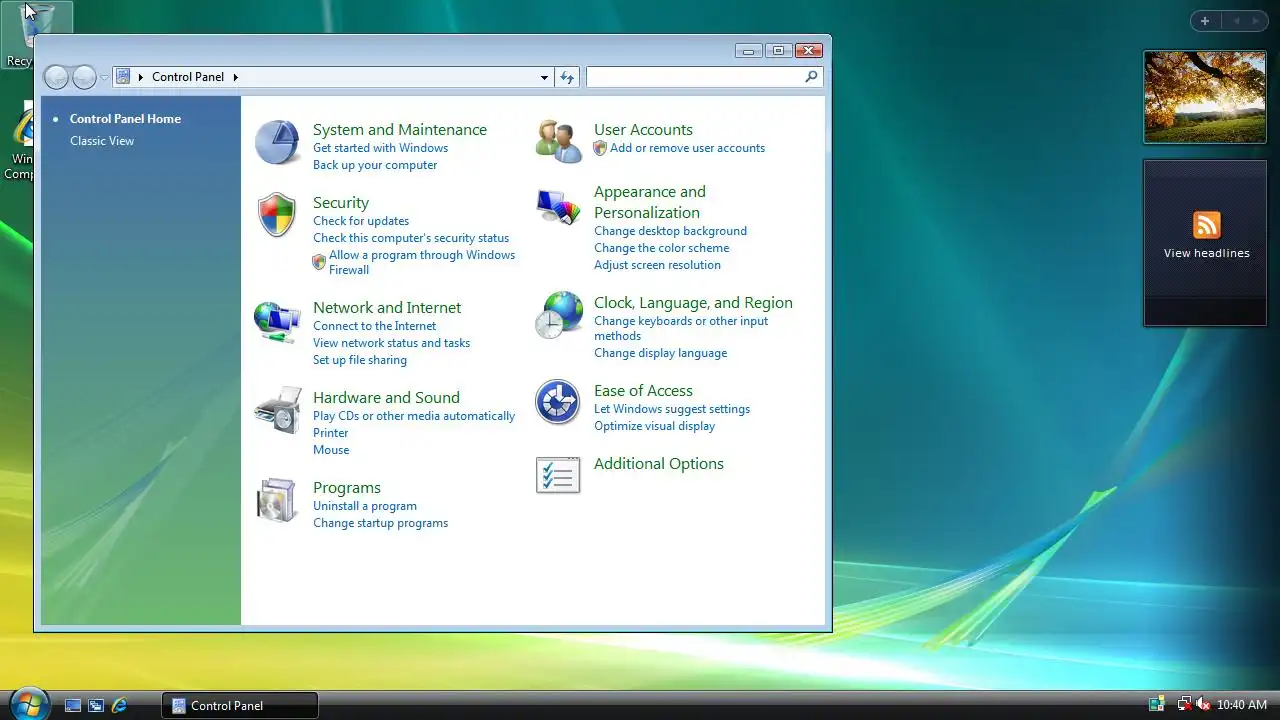Click the Control Panel icon in the address bar
This screenshot has height=720, width=1280.
[x=124, y=76]
